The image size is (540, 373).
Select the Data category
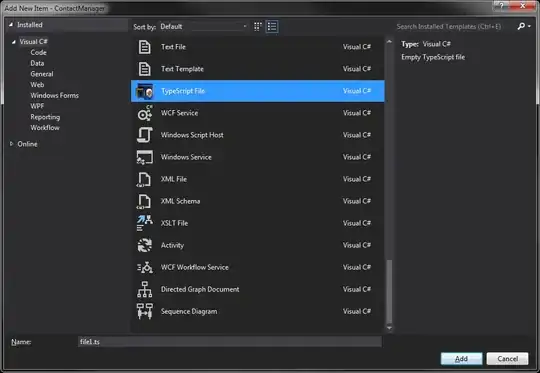(37, 63)
